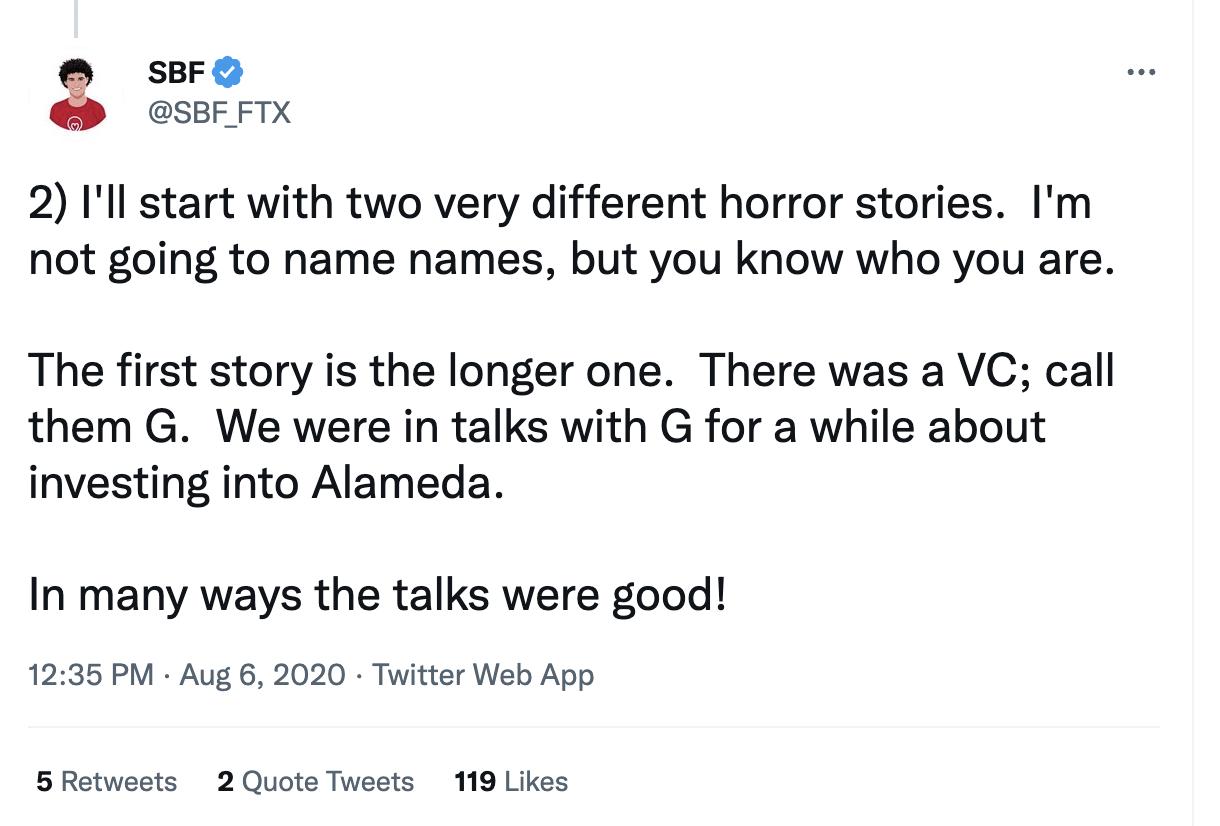
Task: Click the divider line below the timestamp
Action: [594, 727]
